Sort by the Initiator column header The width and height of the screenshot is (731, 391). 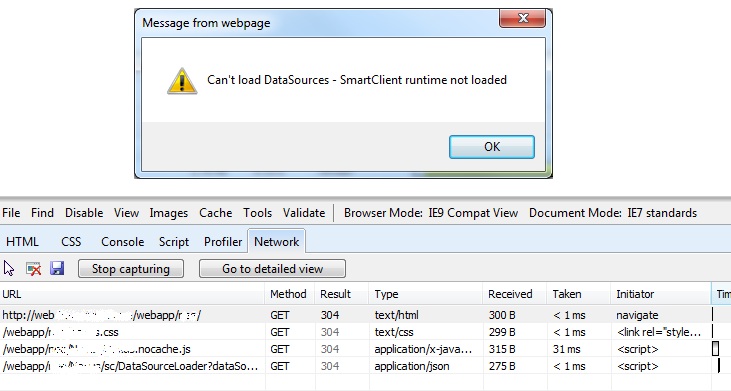[661, 294]
